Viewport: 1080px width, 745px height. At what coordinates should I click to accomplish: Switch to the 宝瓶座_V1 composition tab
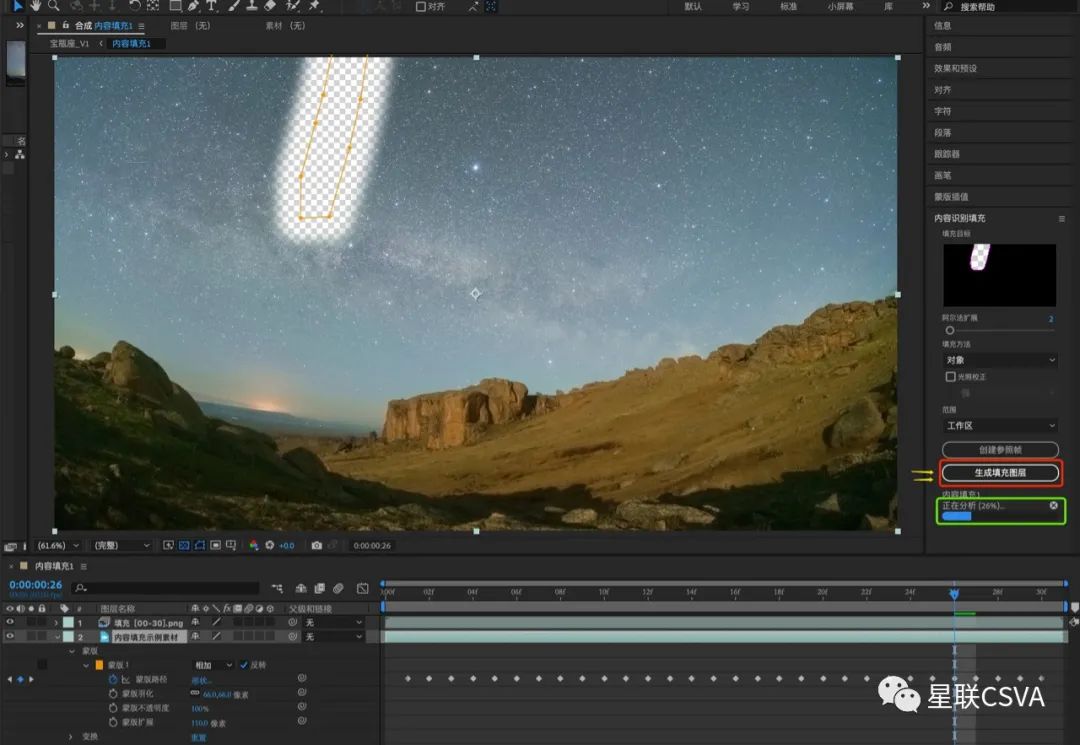[71, 44]
